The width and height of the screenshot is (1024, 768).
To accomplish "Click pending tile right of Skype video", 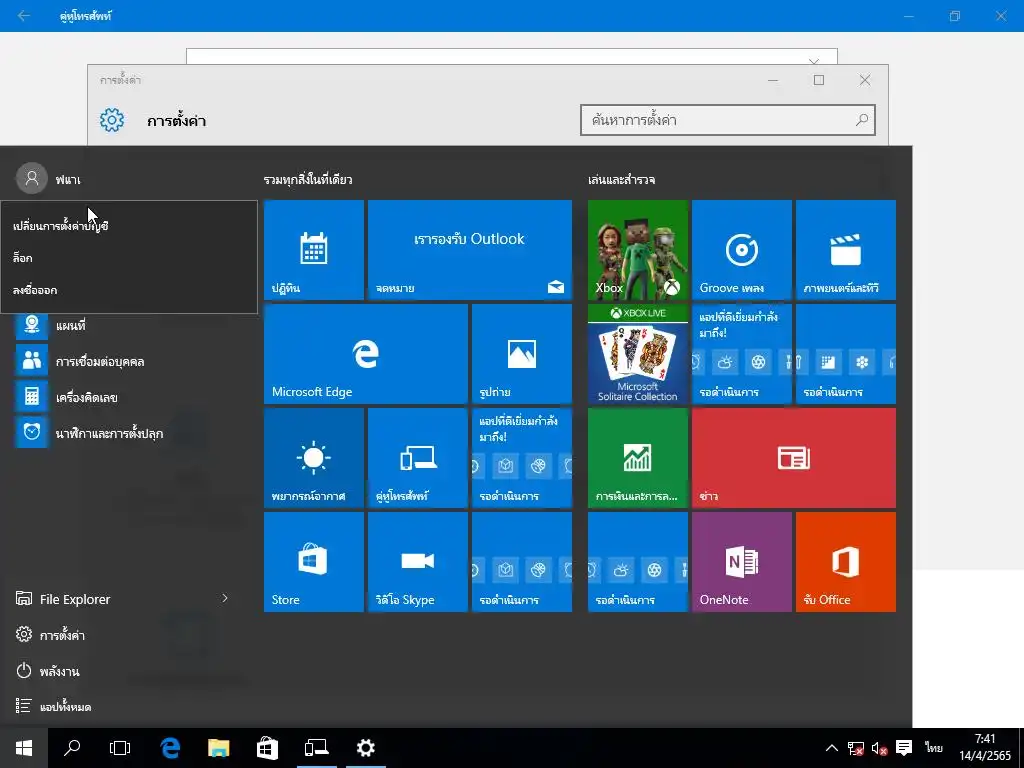I will pos(522,562).
